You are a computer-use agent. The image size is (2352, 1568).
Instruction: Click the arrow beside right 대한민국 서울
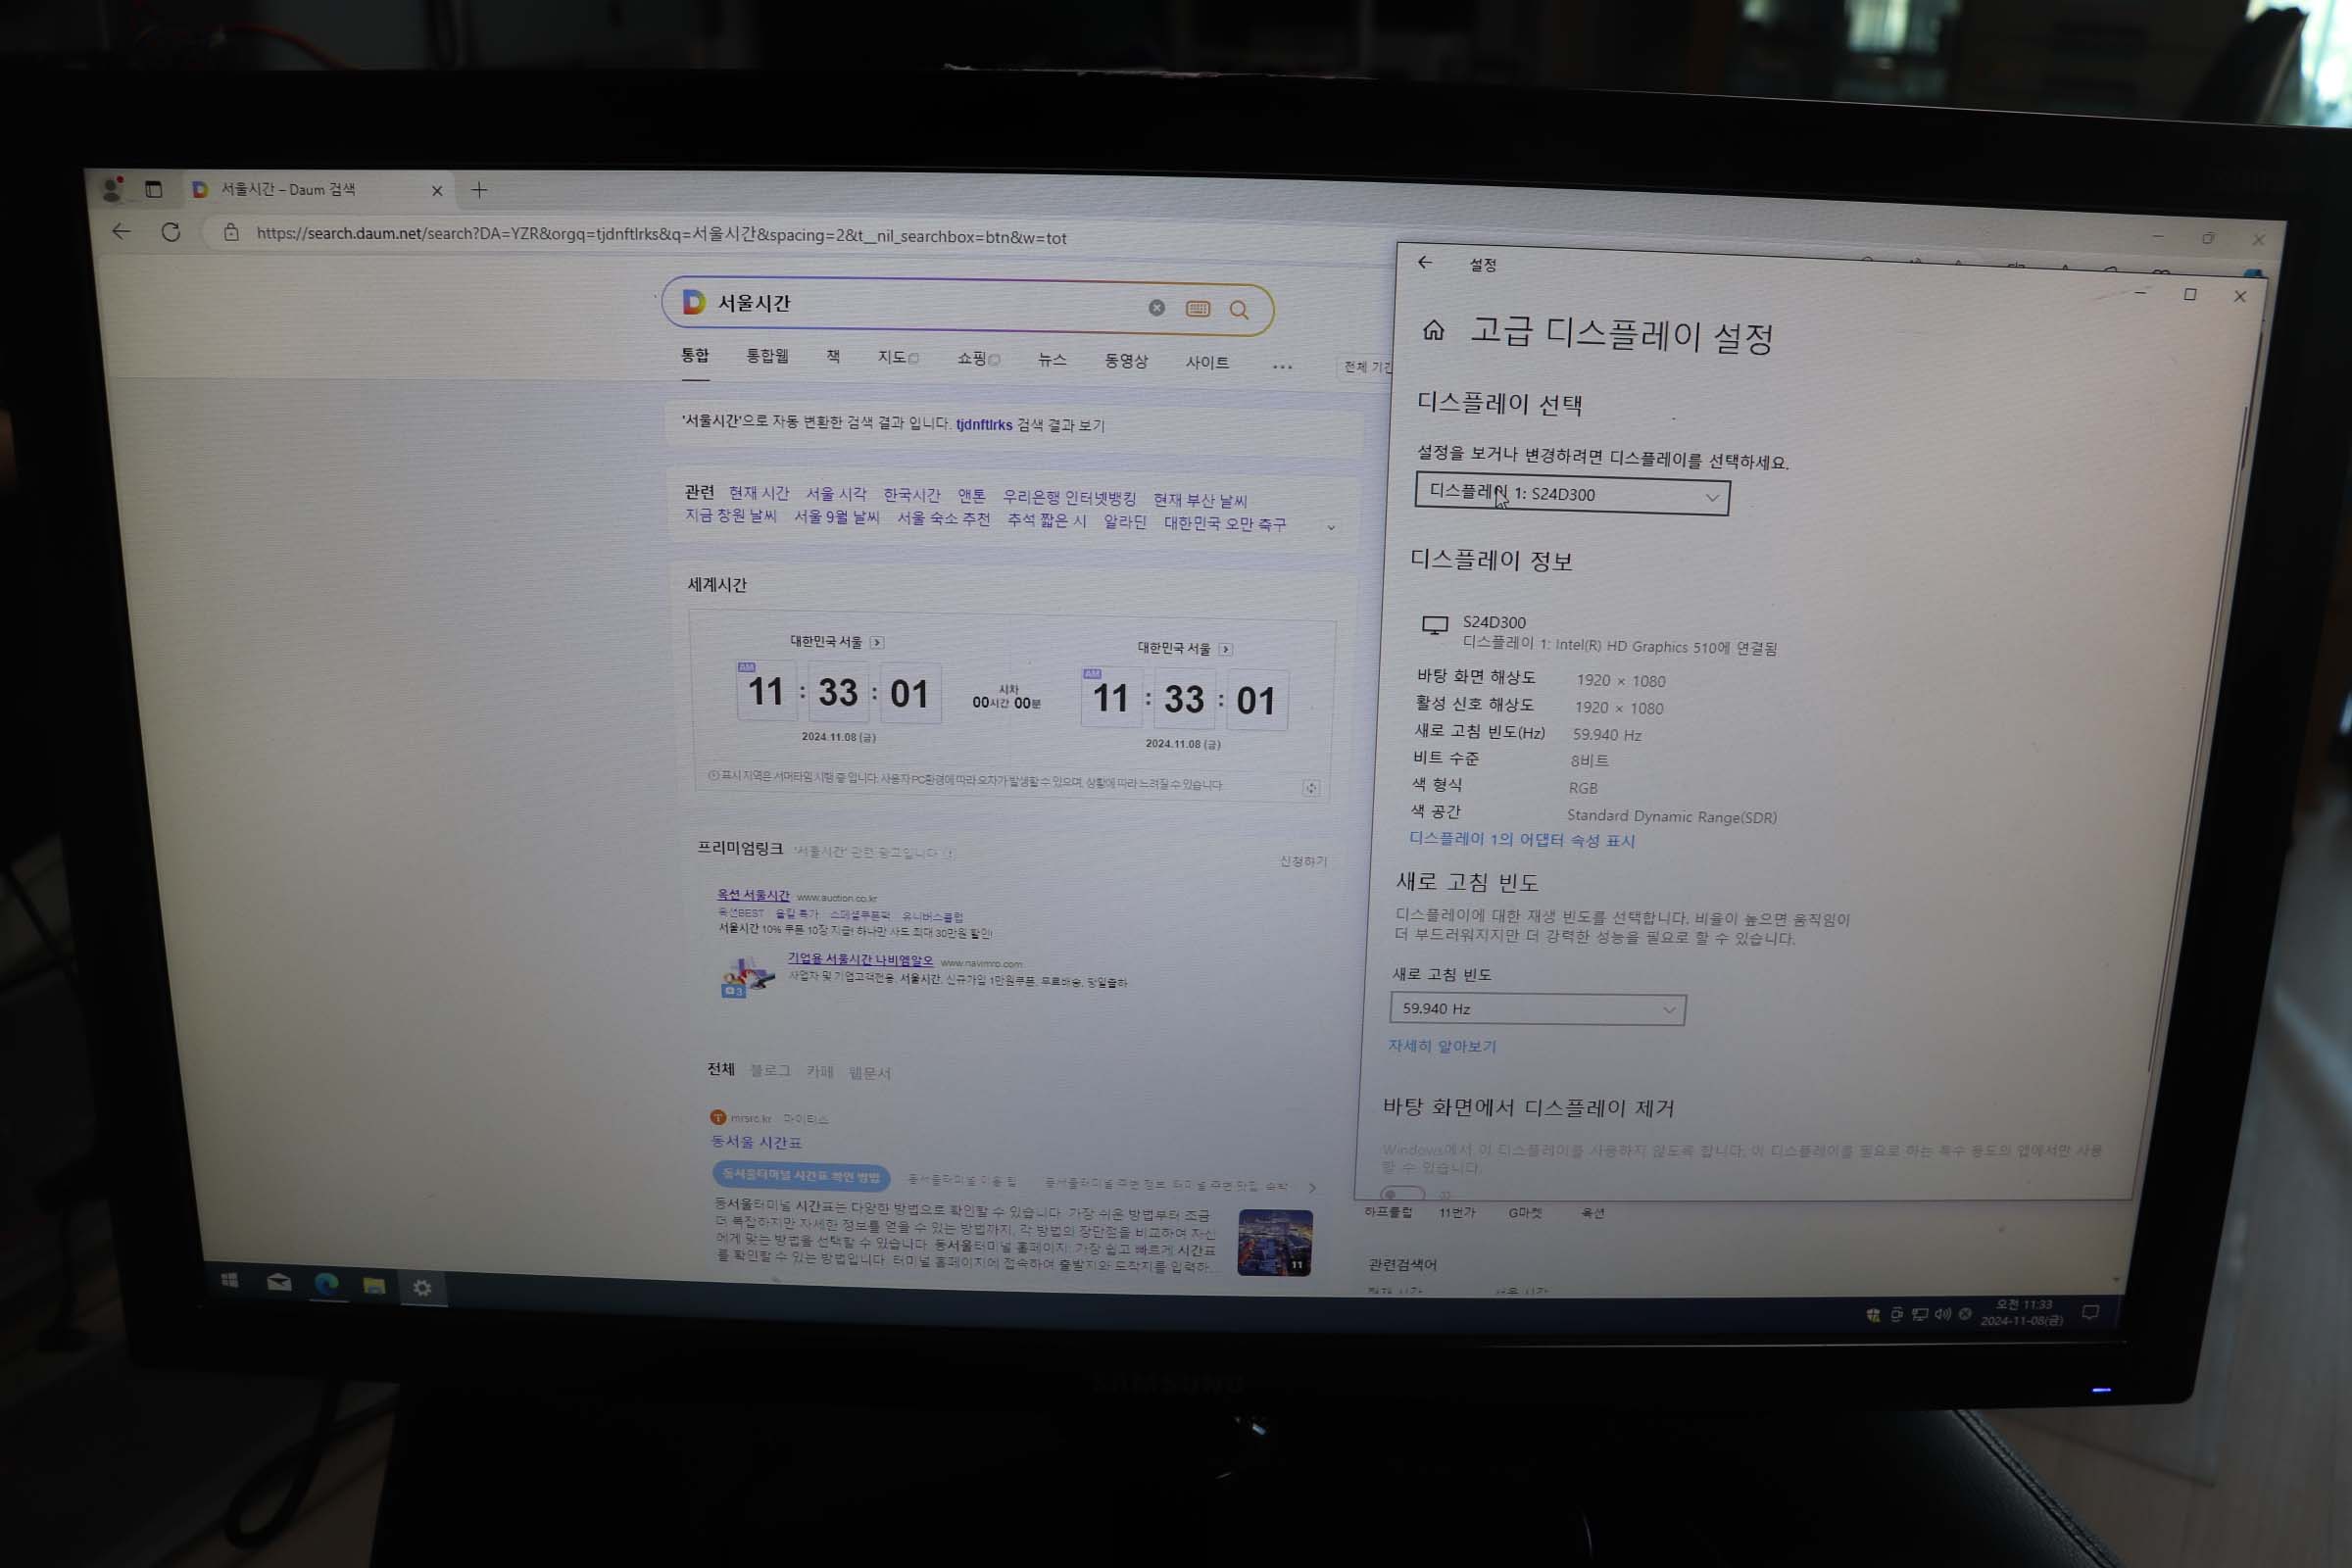(1226, 649)
